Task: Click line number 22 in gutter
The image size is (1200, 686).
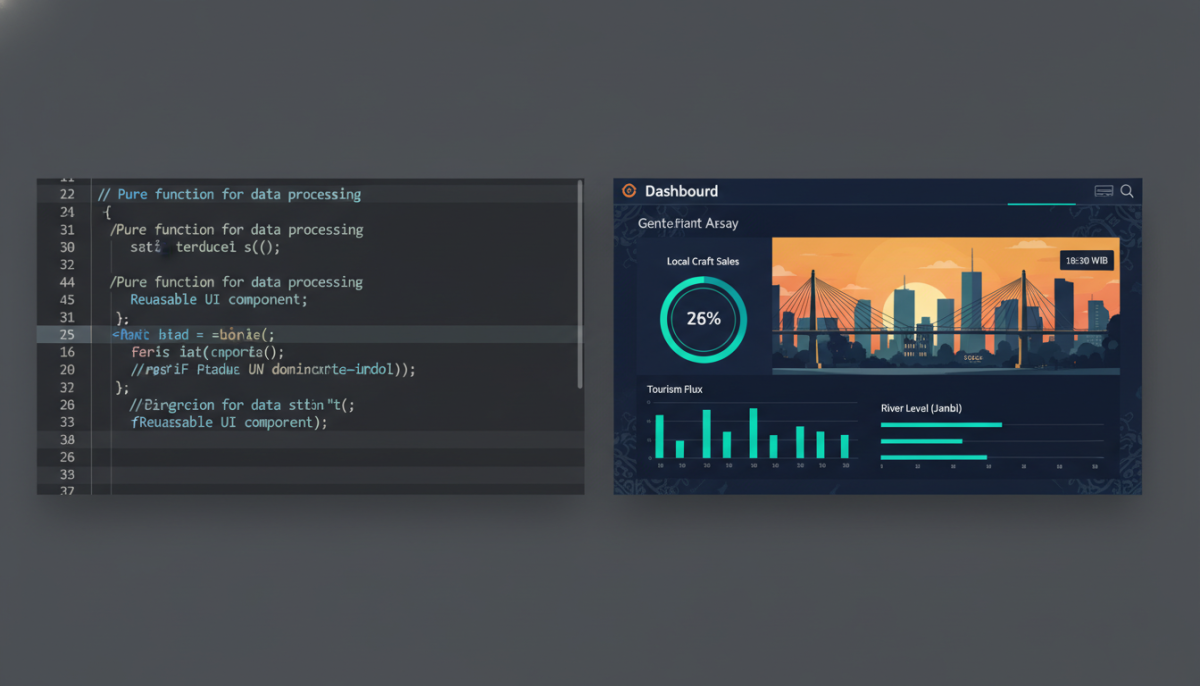Action: coord(67,194)
